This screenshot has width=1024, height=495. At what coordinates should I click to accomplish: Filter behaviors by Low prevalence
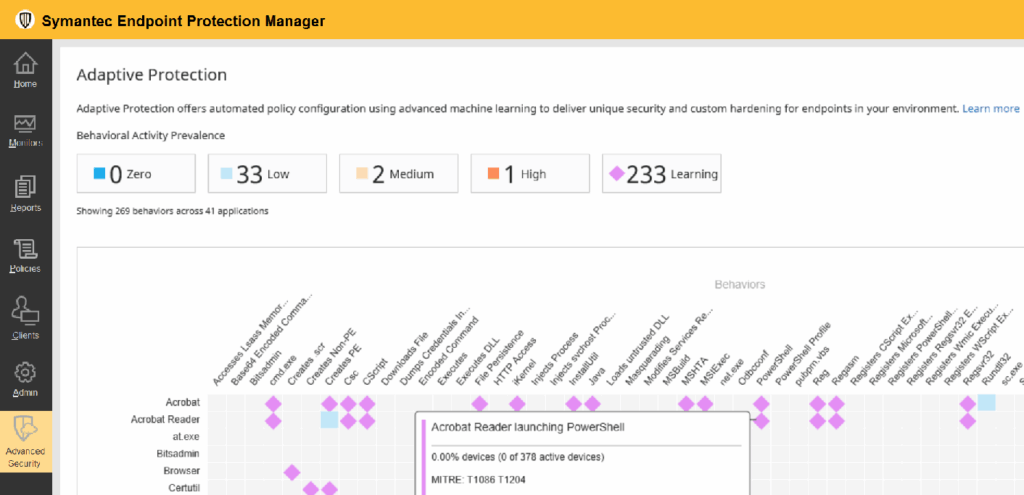point(267,174)
